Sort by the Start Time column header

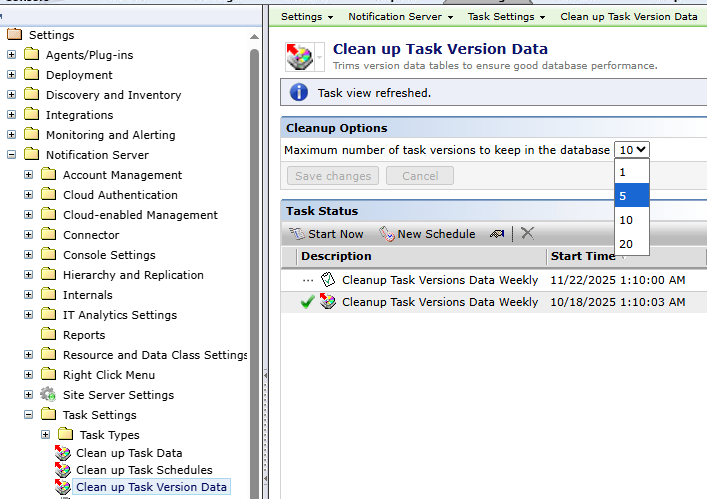[583, 256]
